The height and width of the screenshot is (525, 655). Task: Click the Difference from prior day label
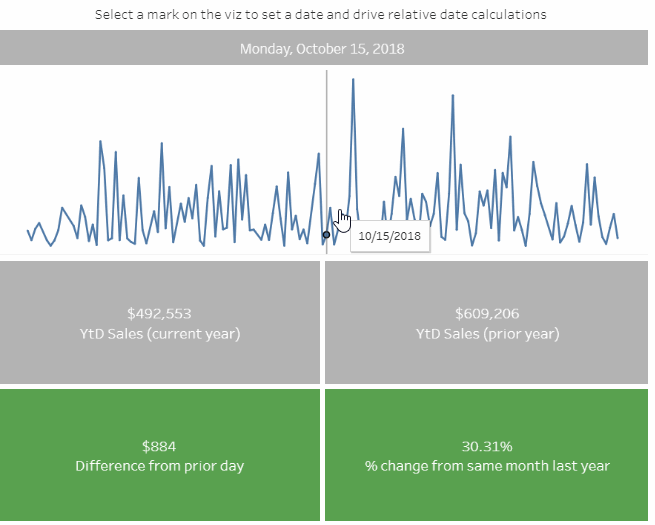(160, 466)
